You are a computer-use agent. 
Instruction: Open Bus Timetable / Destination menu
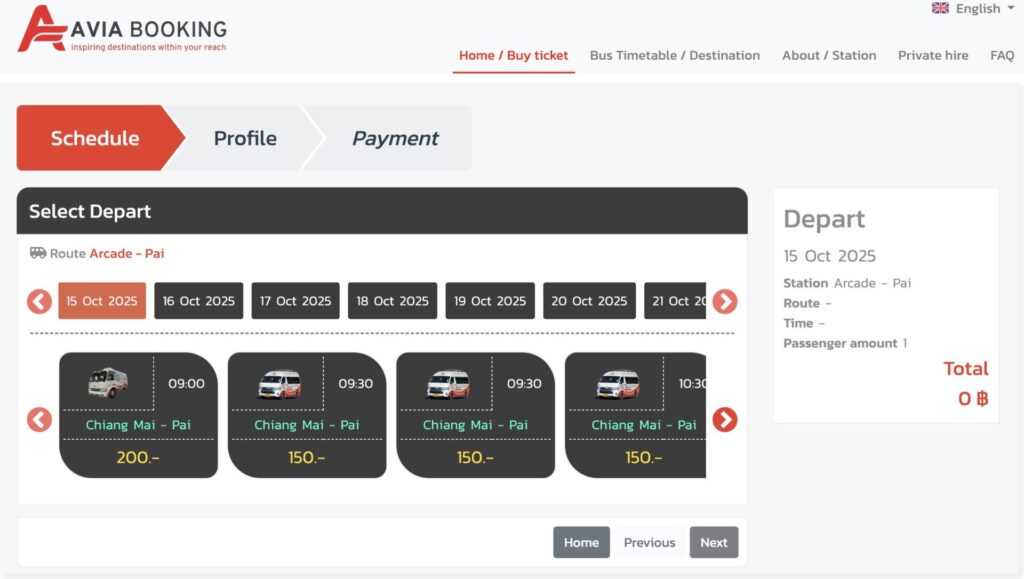(675, 56)
